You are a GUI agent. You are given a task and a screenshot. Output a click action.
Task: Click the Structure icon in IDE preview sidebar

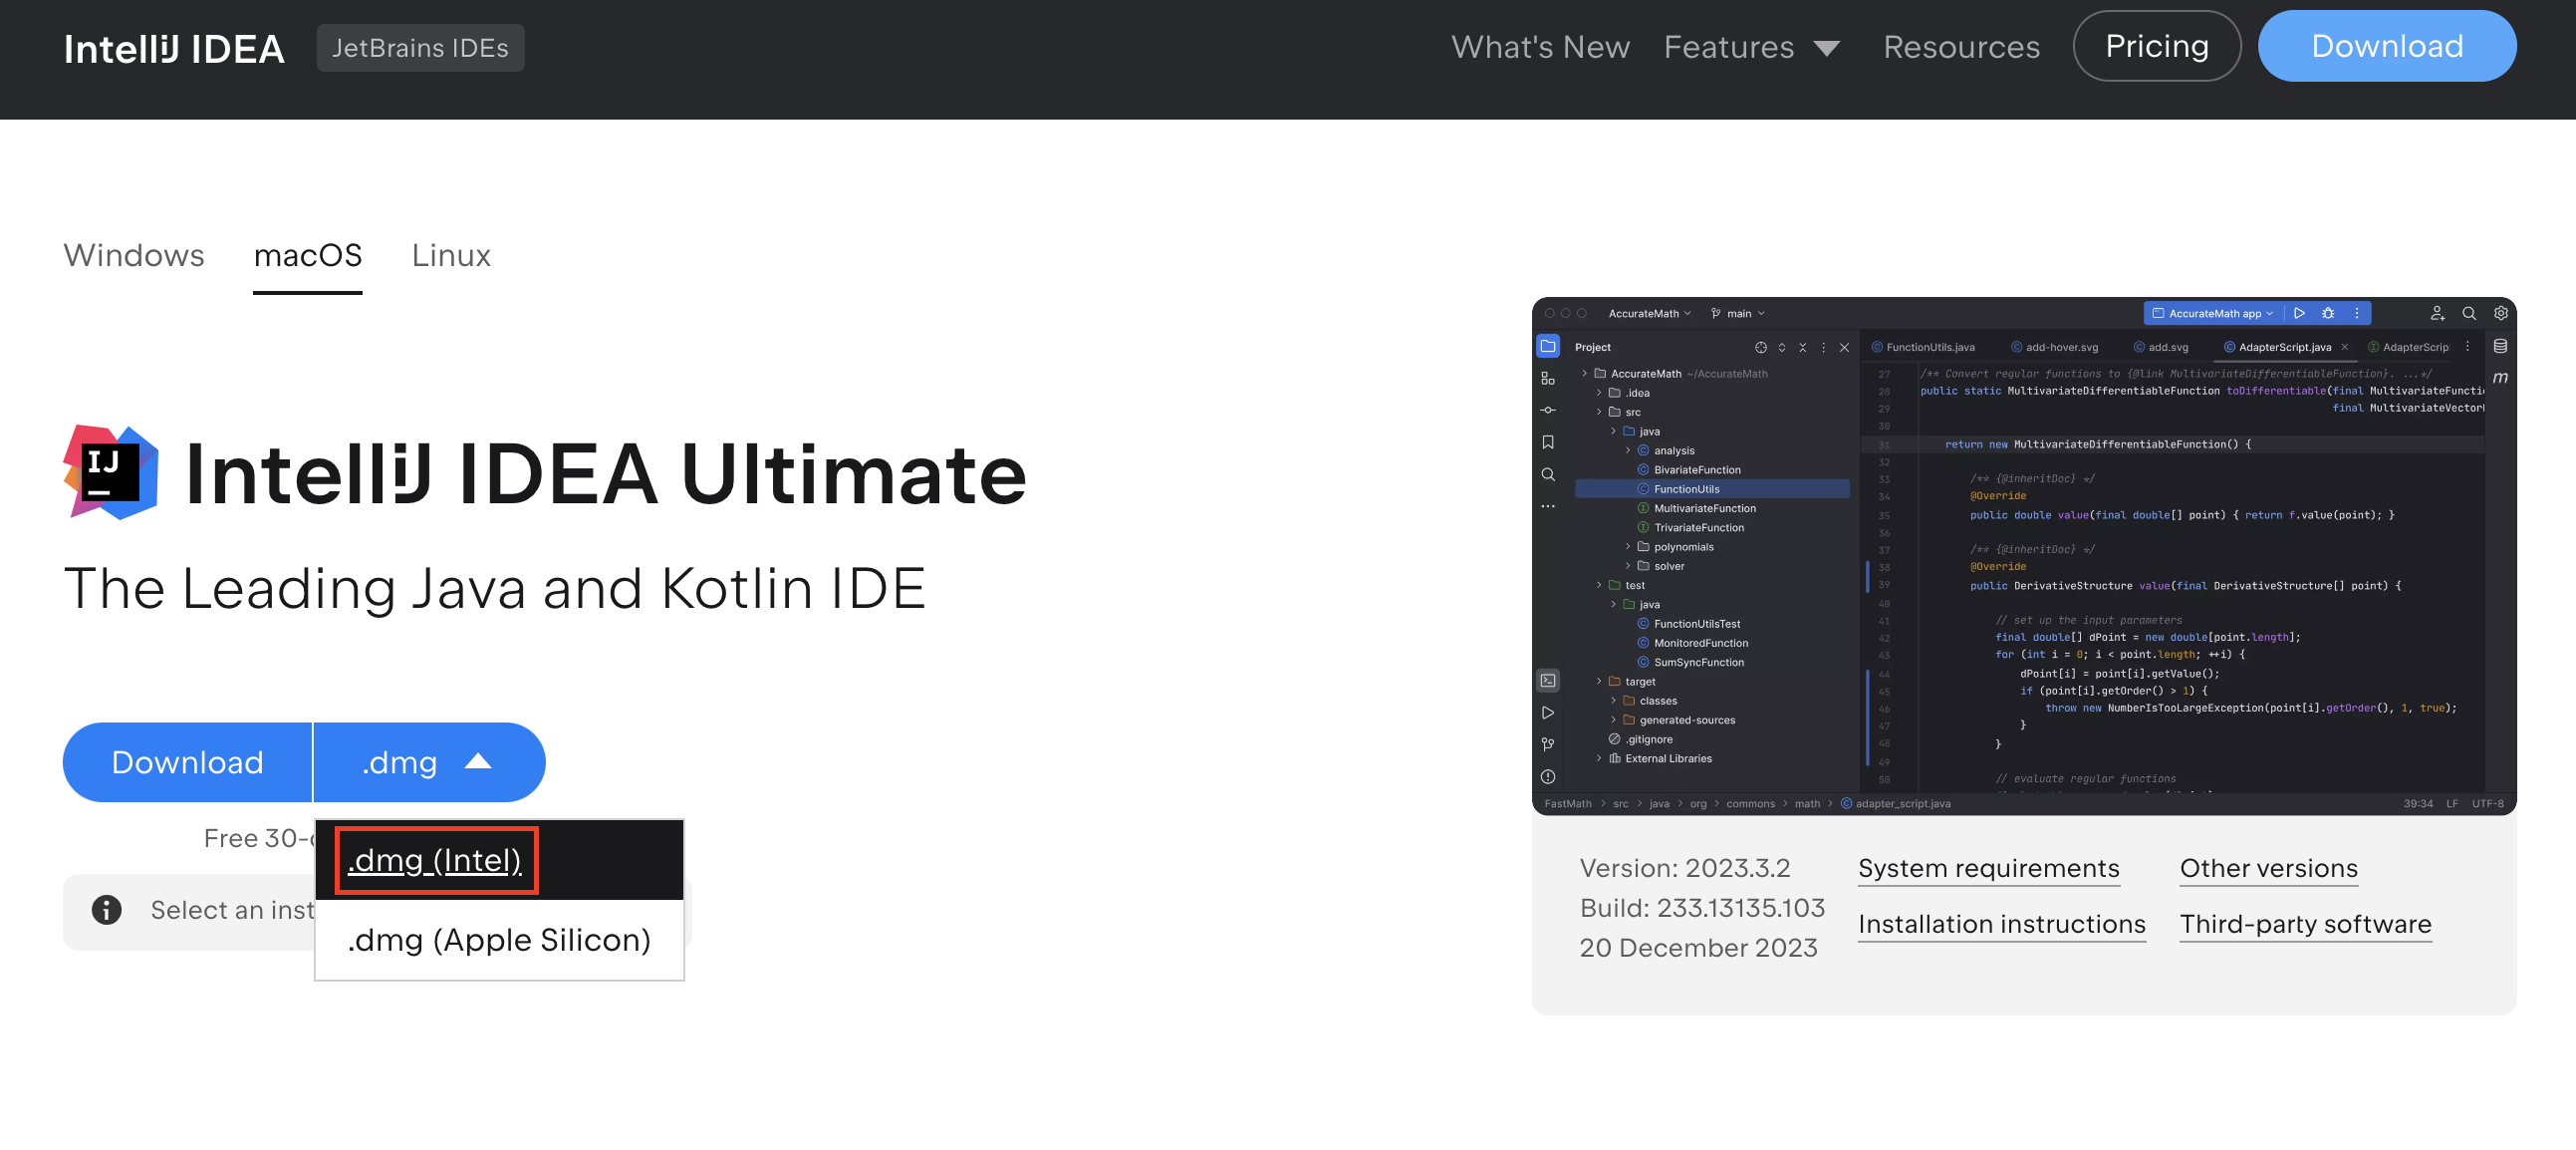pyautogui.click(x=1547, y=378)
